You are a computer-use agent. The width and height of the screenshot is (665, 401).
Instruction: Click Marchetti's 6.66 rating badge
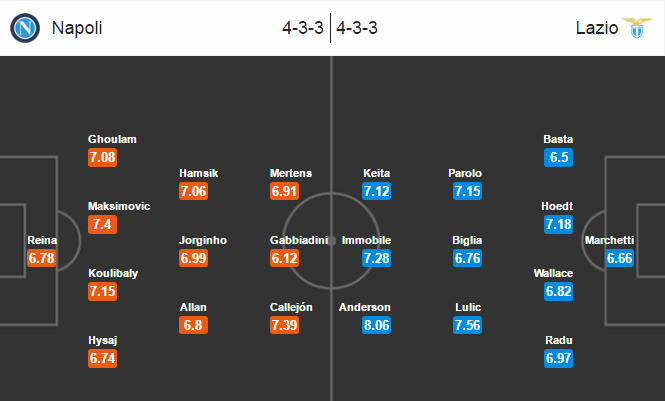pos(619,258)
